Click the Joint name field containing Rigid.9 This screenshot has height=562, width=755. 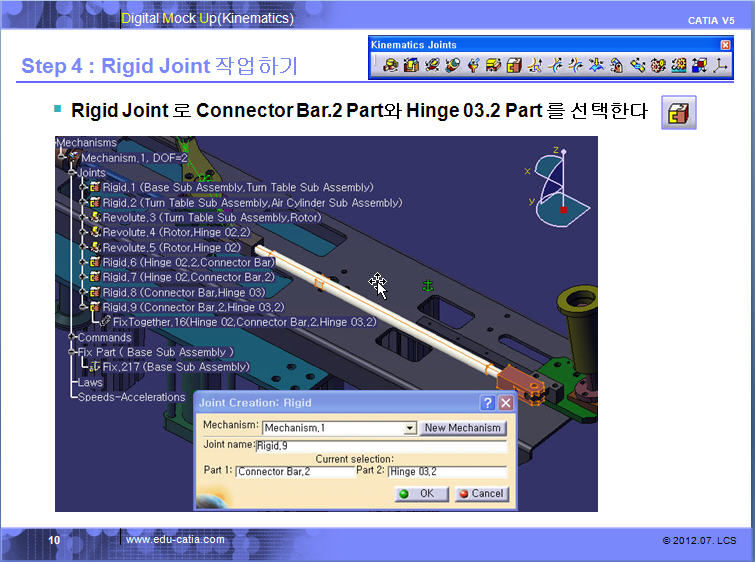(x=381, y=445)
